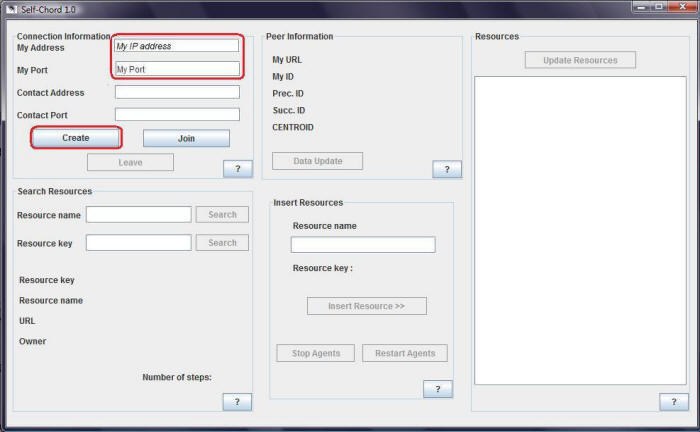The image size is (700, 432).
Task: Click into the Contact Address field
Action: coord(177,92)
